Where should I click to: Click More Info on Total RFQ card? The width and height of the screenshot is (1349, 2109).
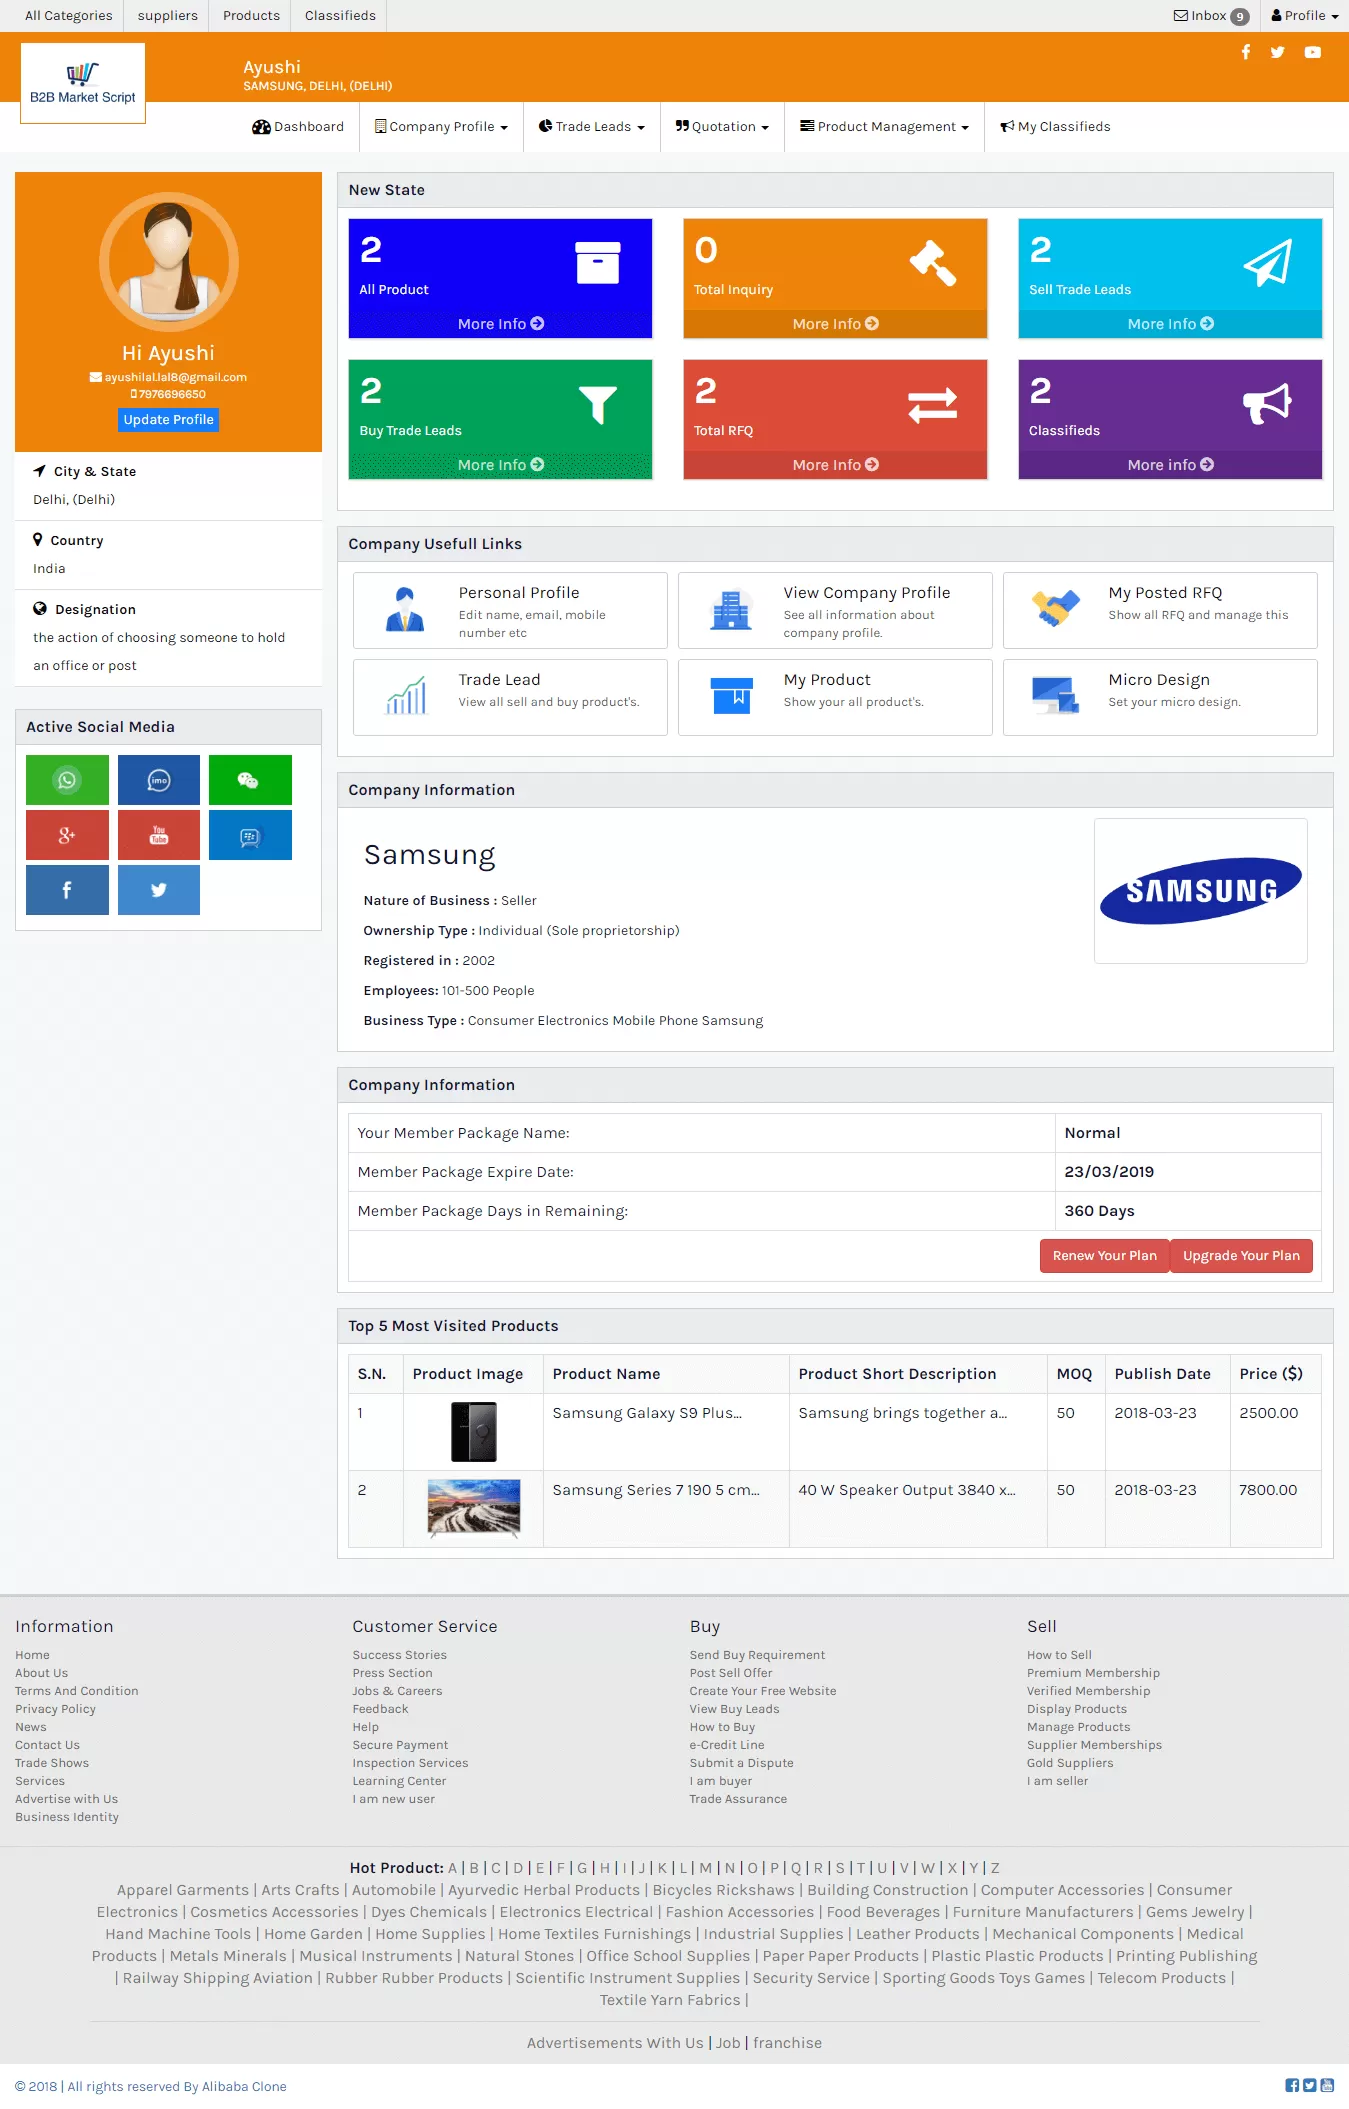point(835,465)
